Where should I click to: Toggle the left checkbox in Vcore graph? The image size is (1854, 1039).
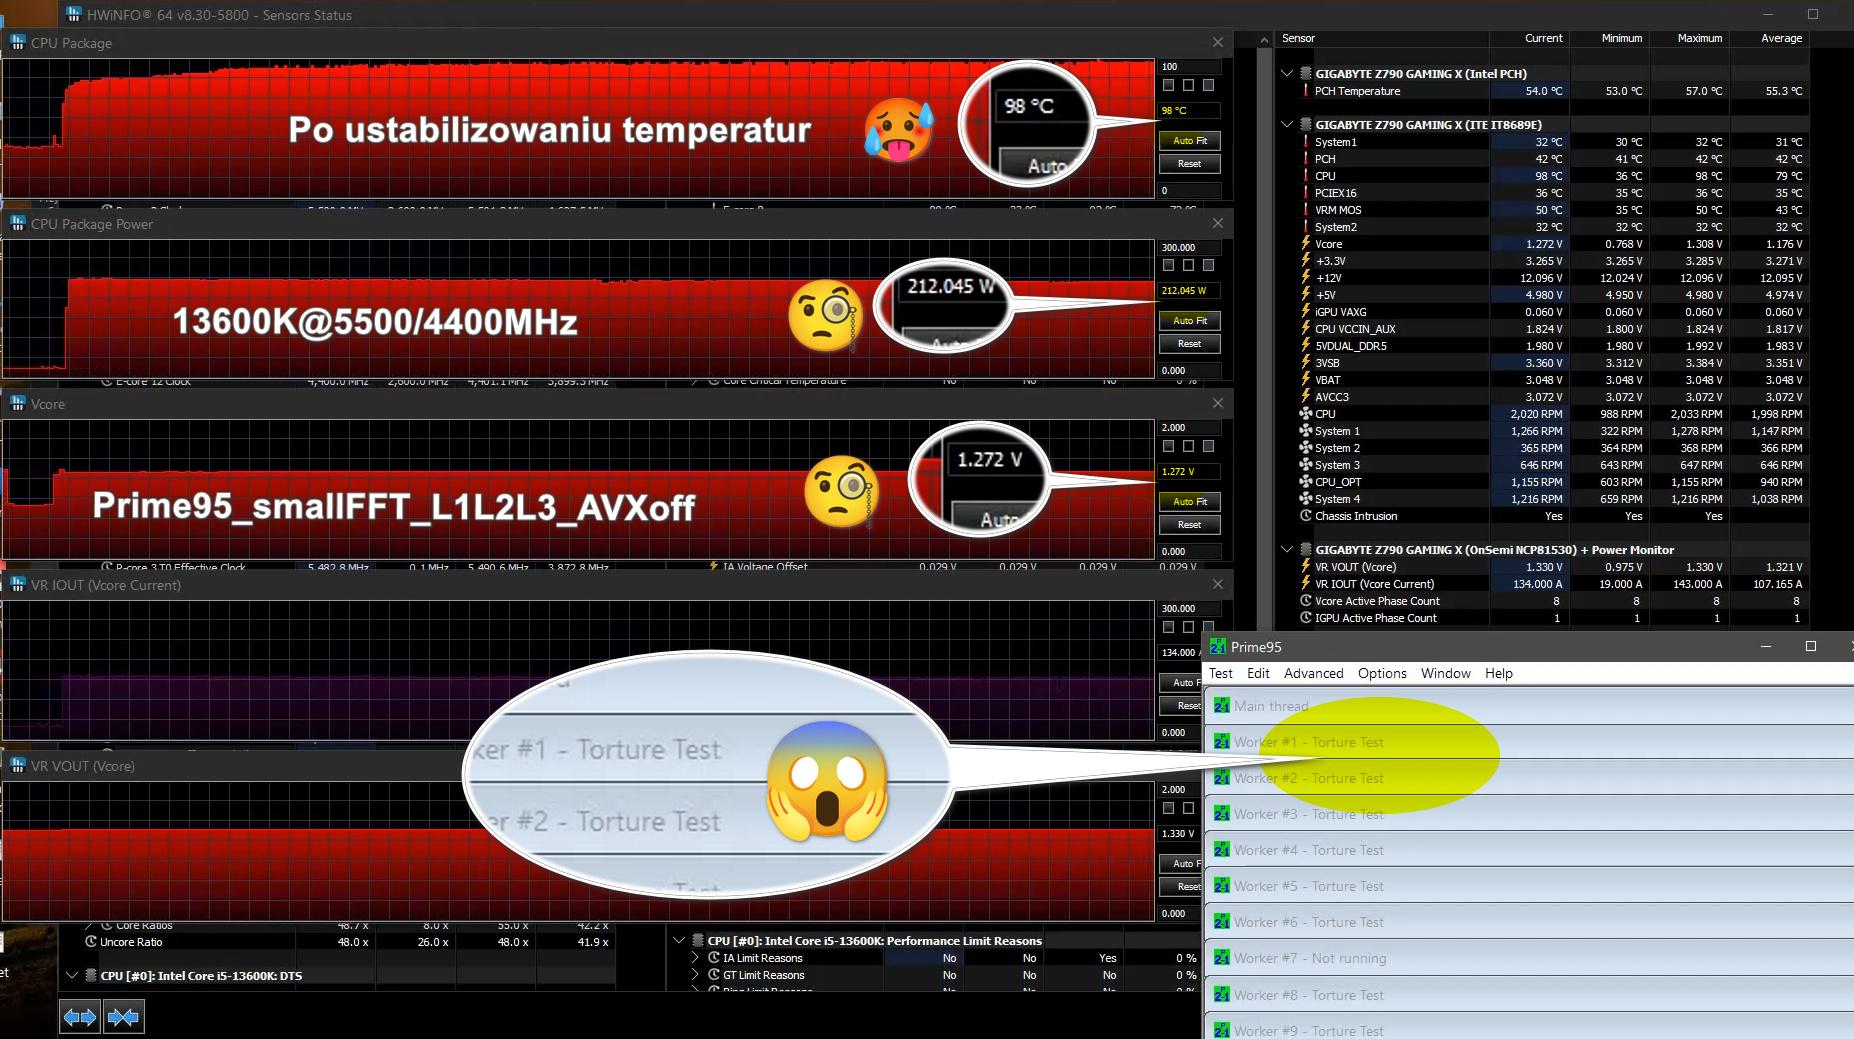click(x=1168, y=446)
